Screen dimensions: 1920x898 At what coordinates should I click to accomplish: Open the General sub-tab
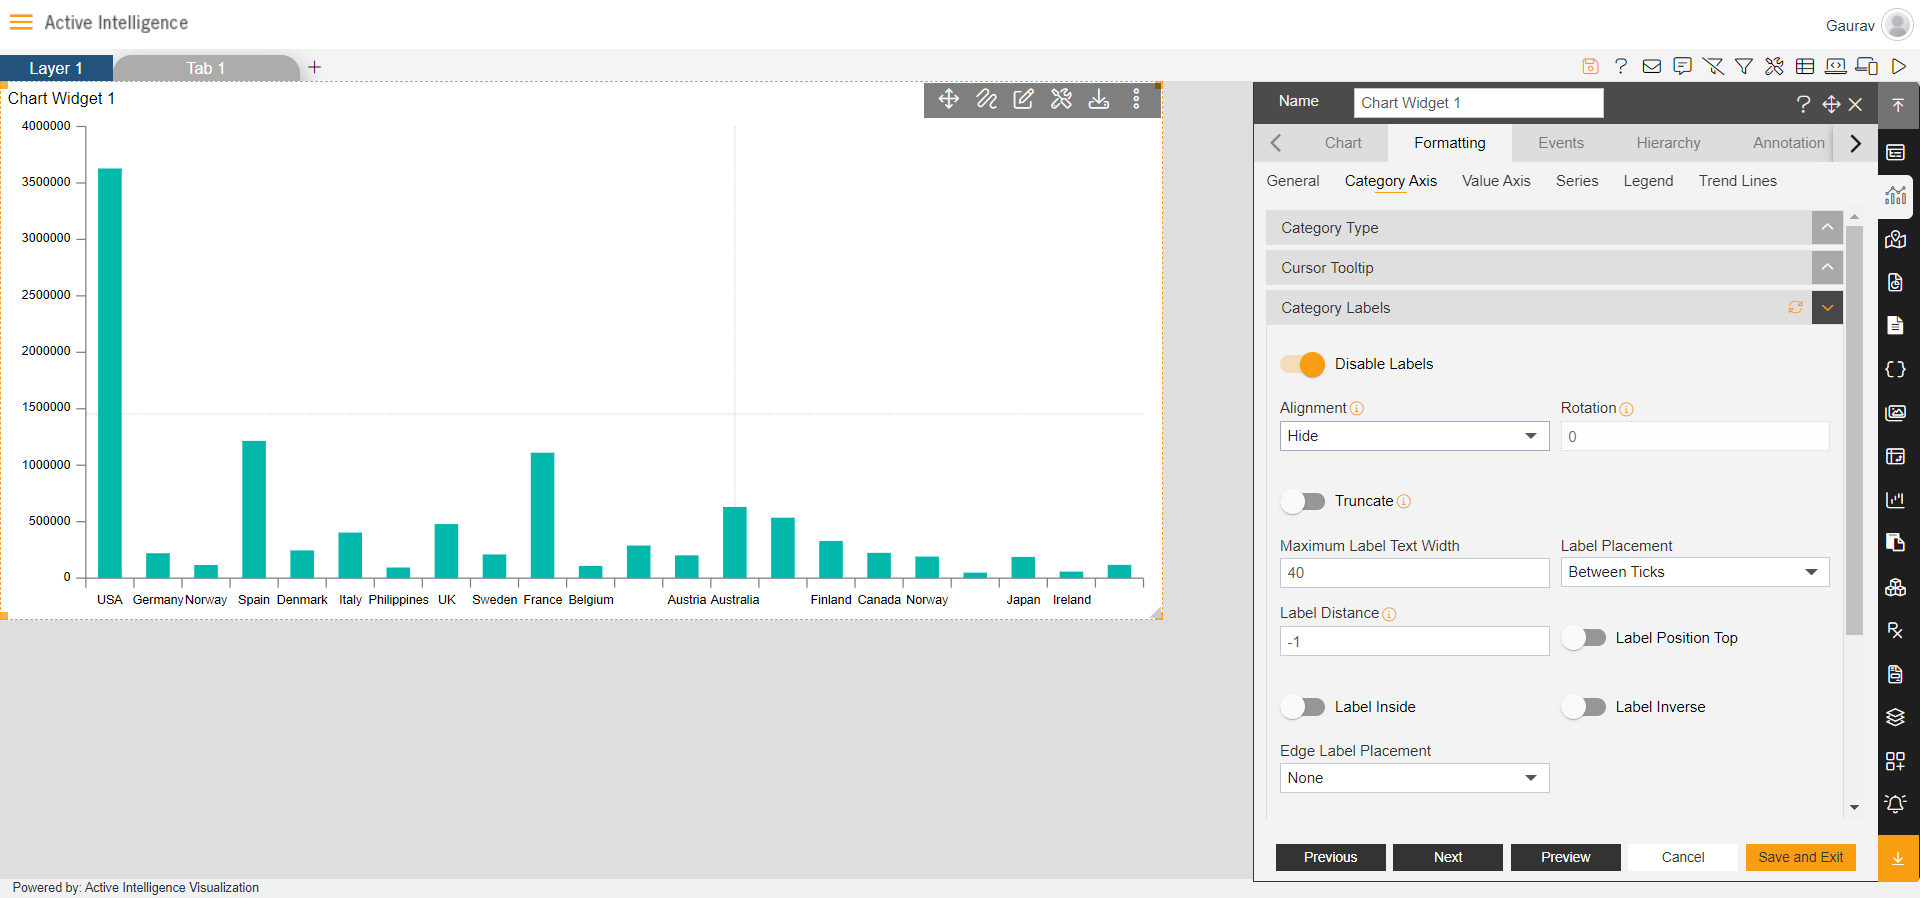point(1293,181)
